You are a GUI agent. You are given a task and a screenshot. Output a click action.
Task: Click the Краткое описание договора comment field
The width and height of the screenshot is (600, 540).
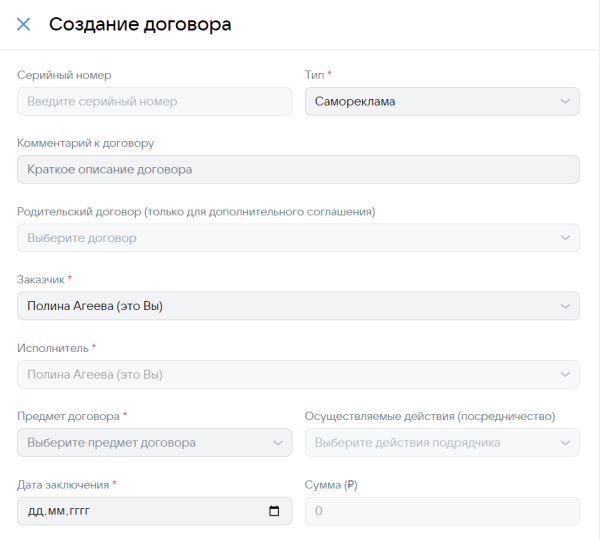(298, 169)
